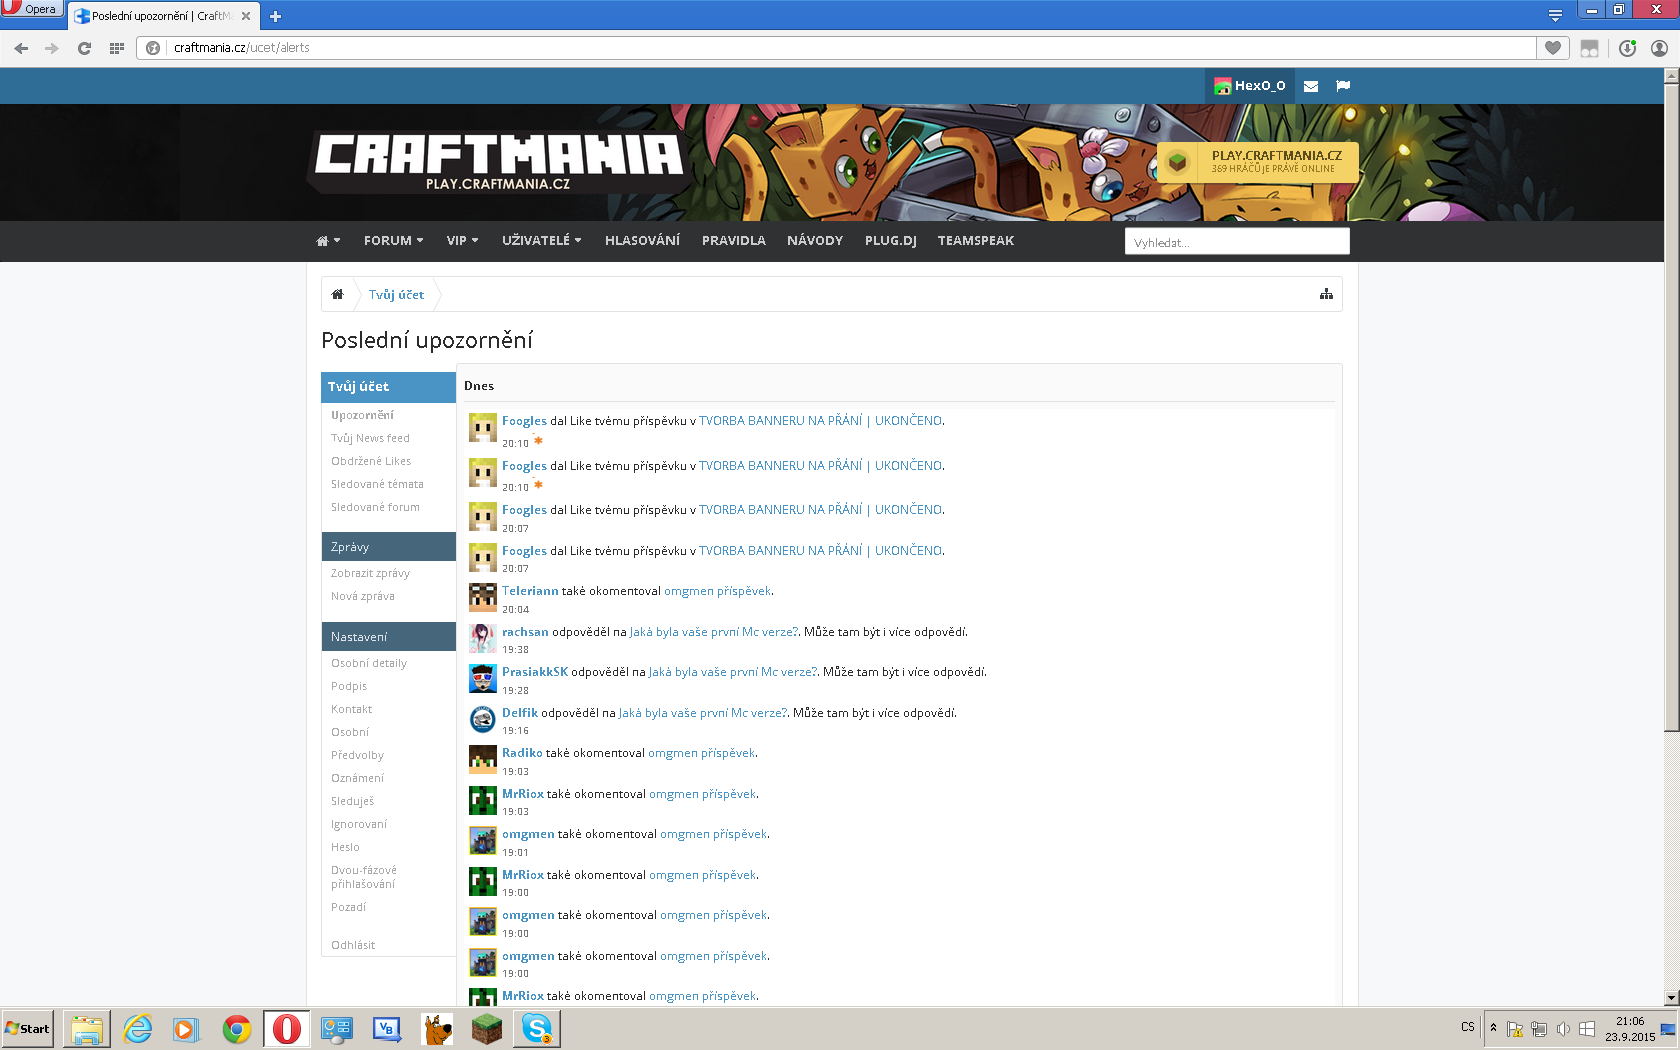Image resolution: width=1680 pixels, height=1050 pixels.
Task: Open Obdržené Likes in sidebar
Action: [x=371, y=461]
